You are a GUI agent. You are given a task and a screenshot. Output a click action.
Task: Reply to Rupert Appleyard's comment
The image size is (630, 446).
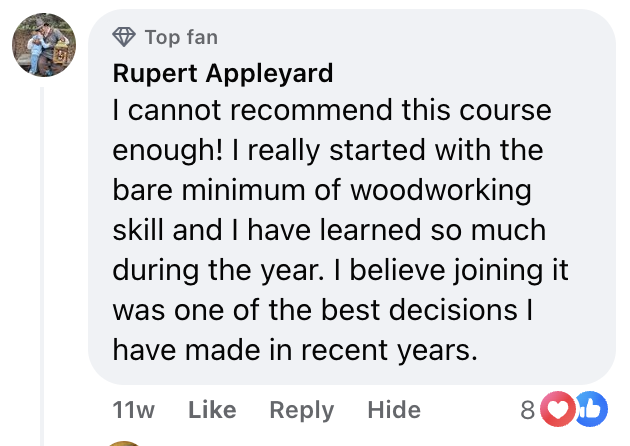click(301, 410)
